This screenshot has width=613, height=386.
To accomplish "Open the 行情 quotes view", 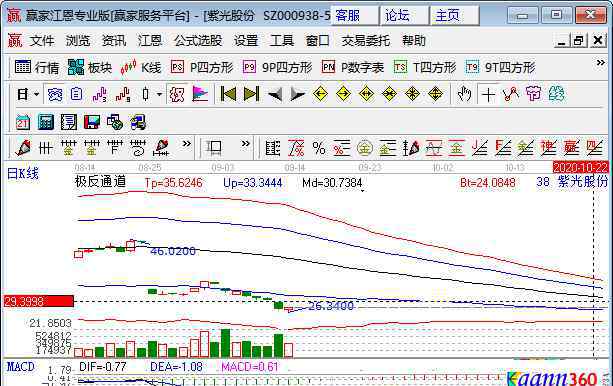I will point(37,68).
